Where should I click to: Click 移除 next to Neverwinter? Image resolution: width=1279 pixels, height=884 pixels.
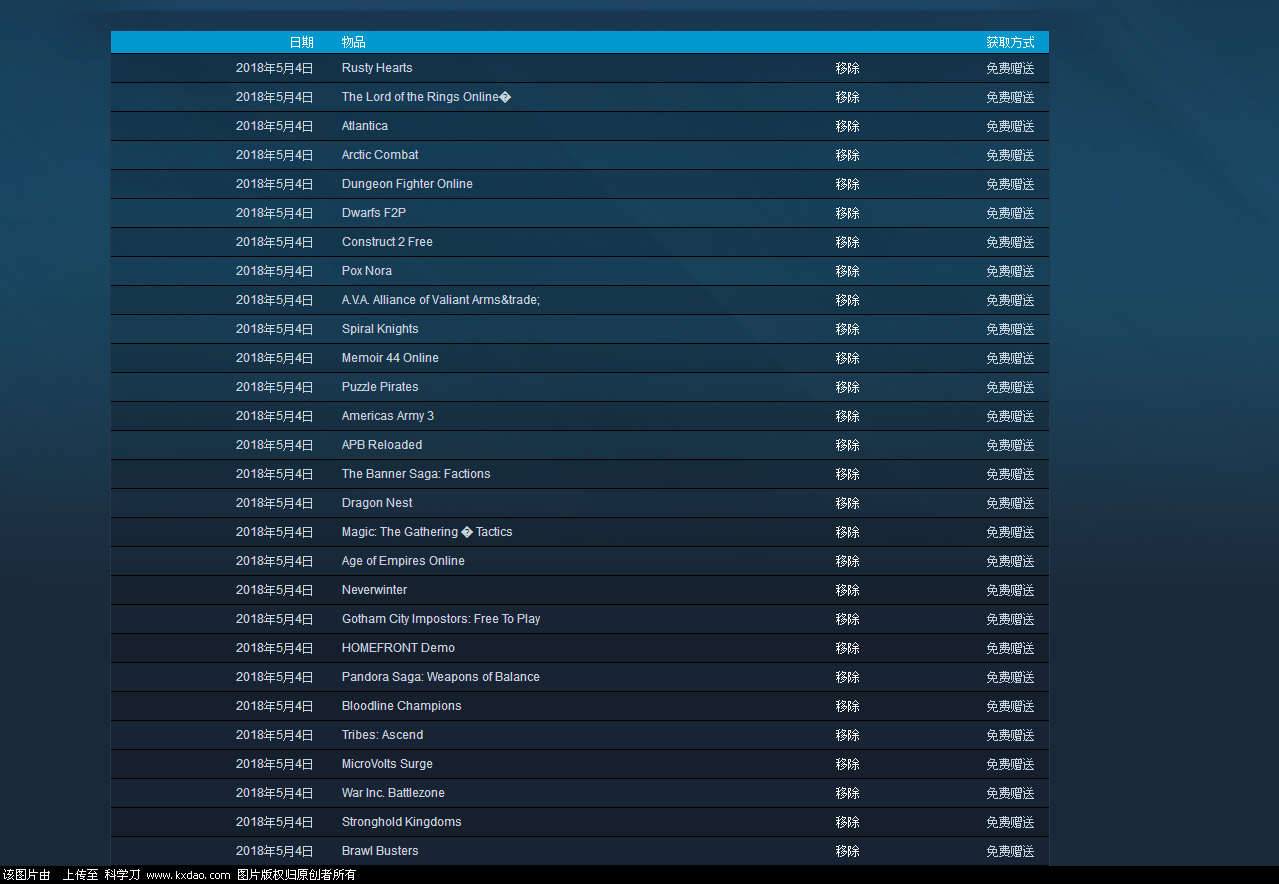click(847, 590)
